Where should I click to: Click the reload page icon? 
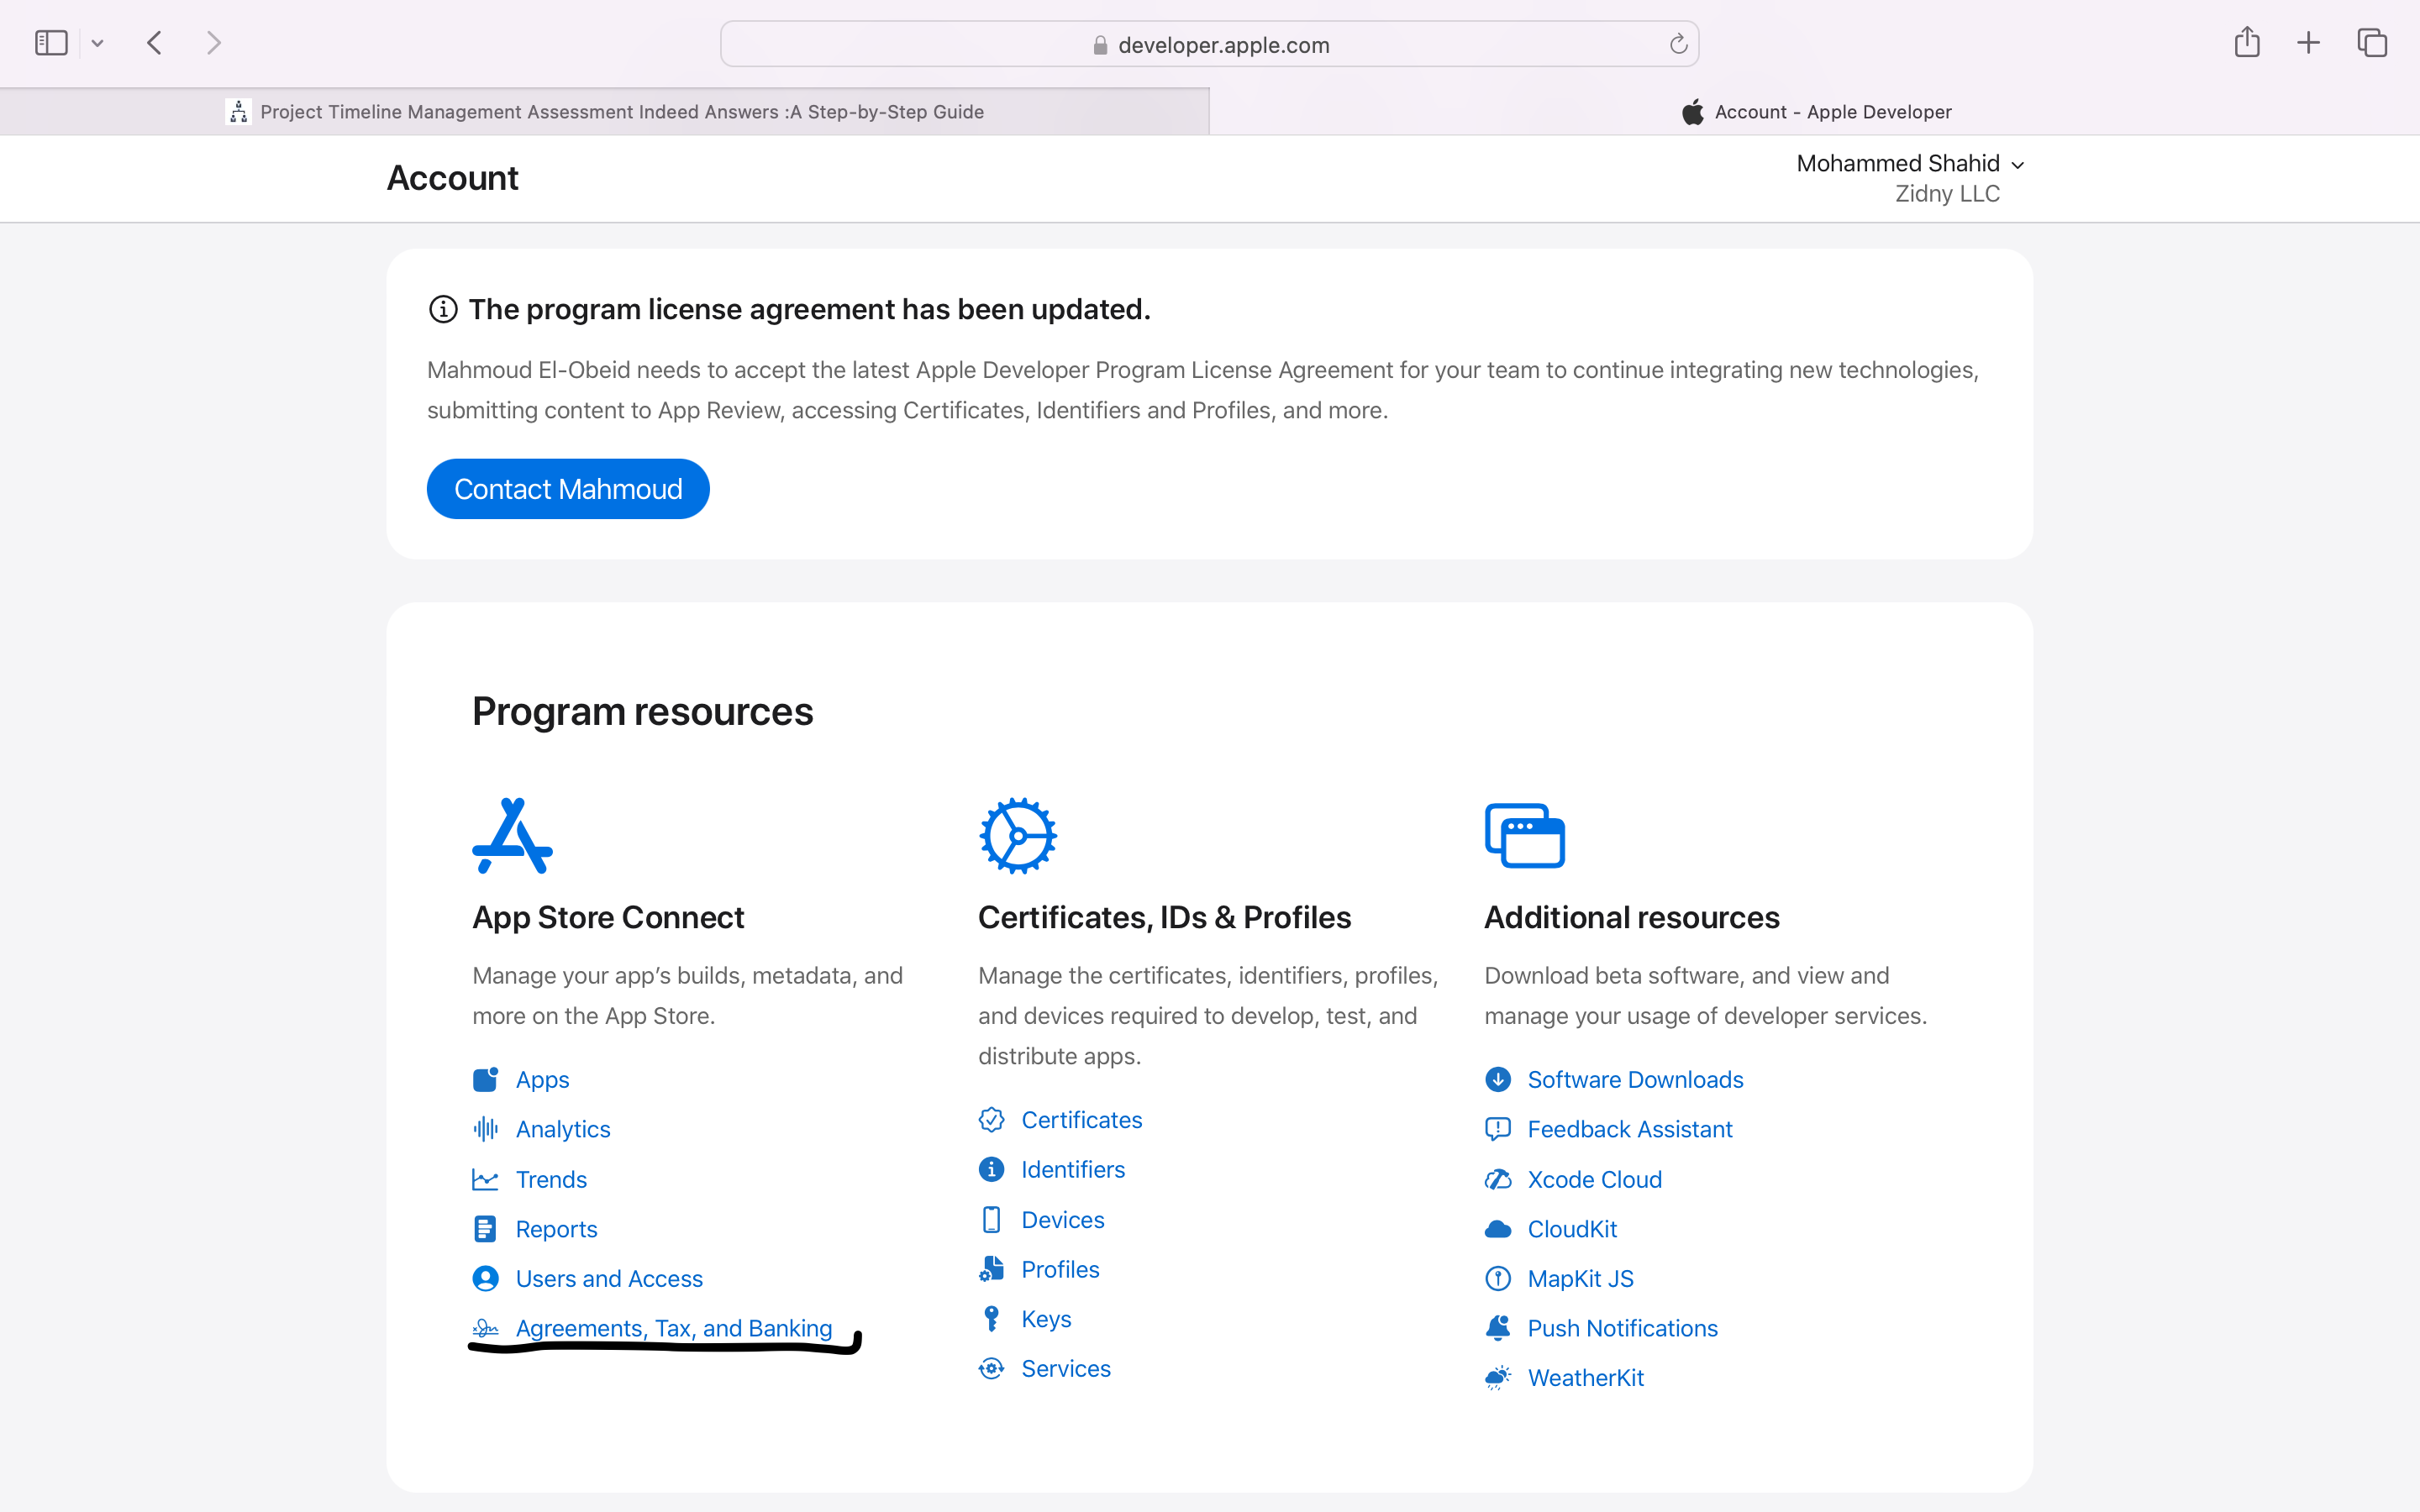(x=1678, y=44)
